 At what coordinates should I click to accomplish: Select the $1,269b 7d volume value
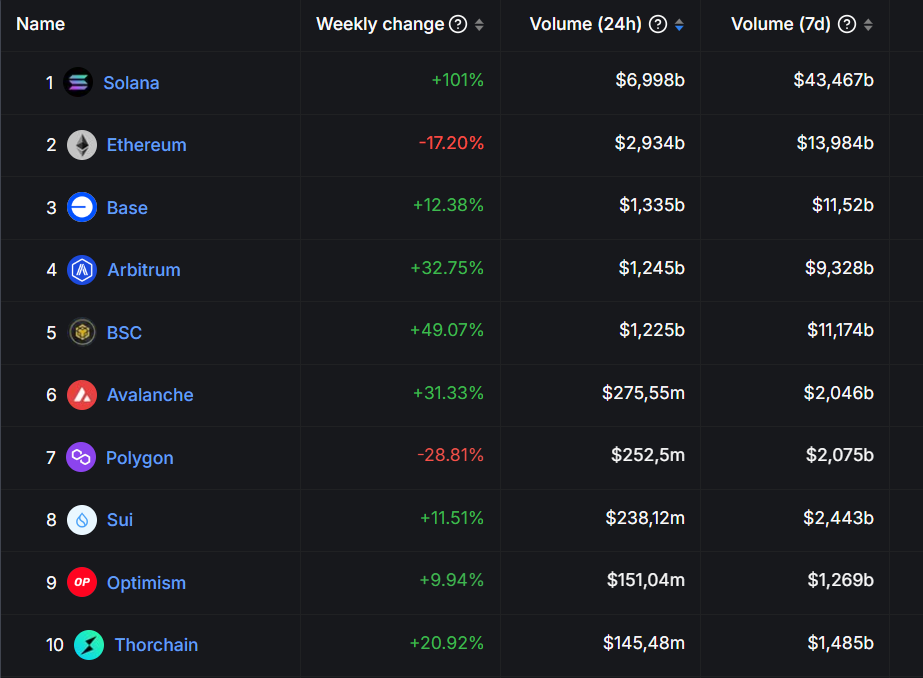point(841,580)
